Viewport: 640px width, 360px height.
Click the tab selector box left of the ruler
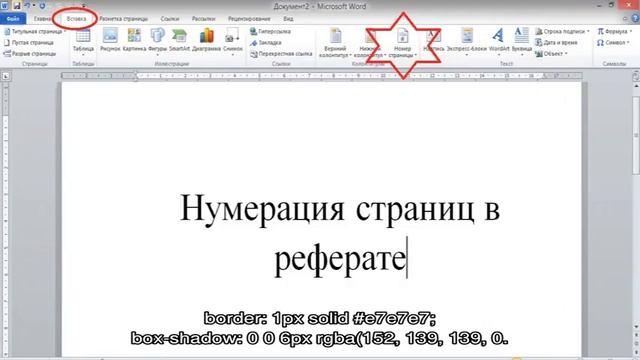[x=6, y=76]
